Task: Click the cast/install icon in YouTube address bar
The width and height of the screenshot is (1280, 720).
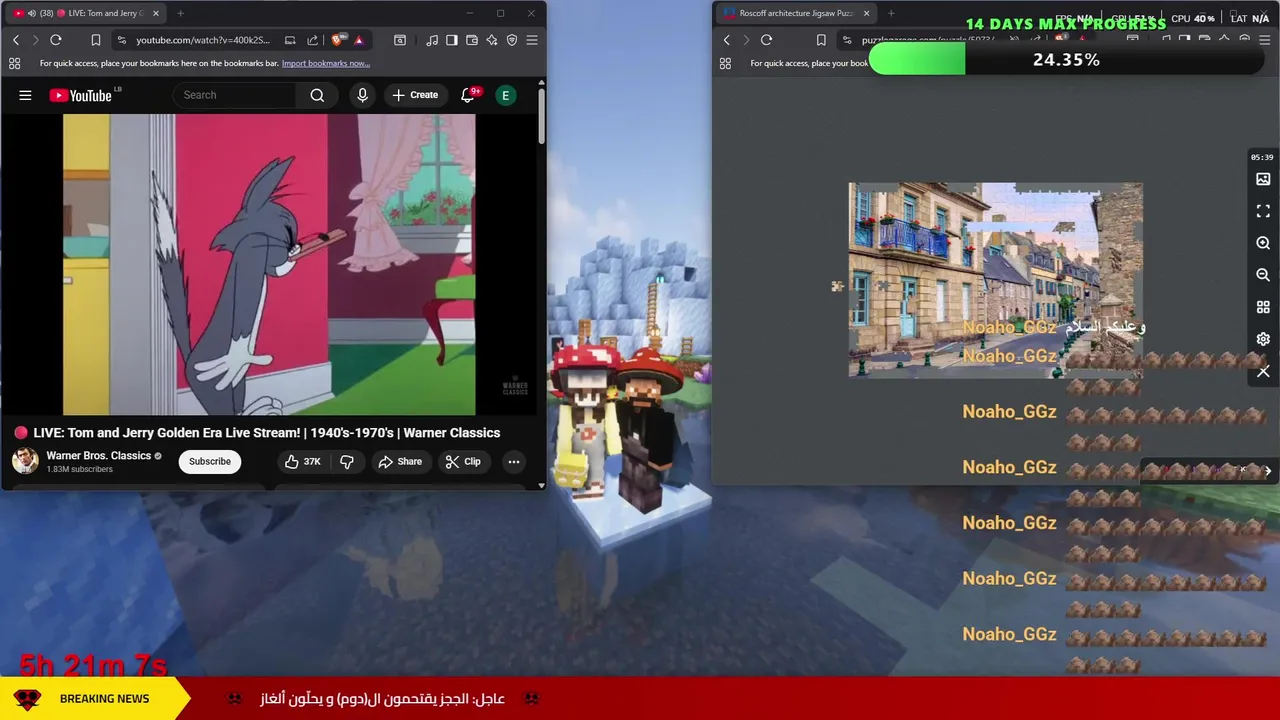Action: [290, 40]
